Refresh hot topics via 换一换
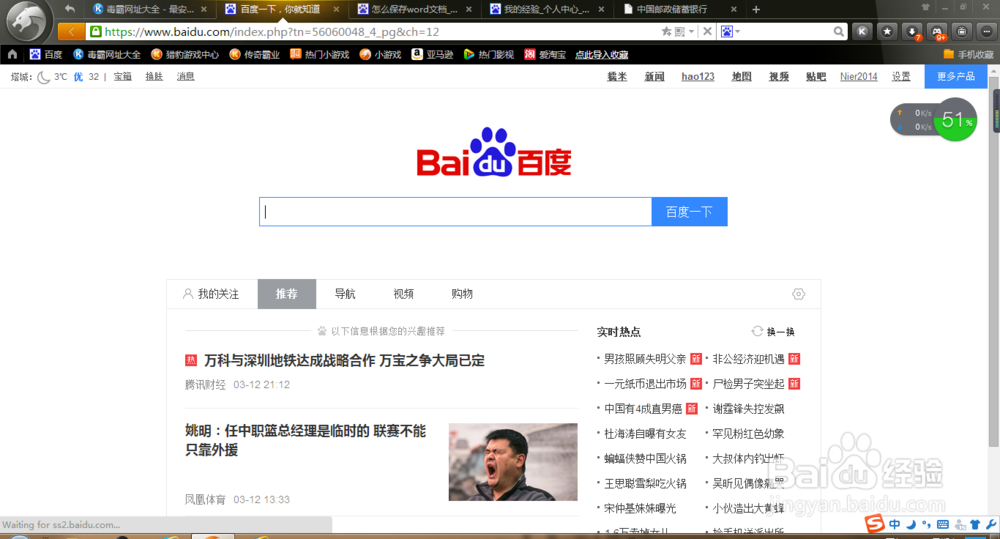Viewport: 1000px width, 539px height. (x=773, y=332)
